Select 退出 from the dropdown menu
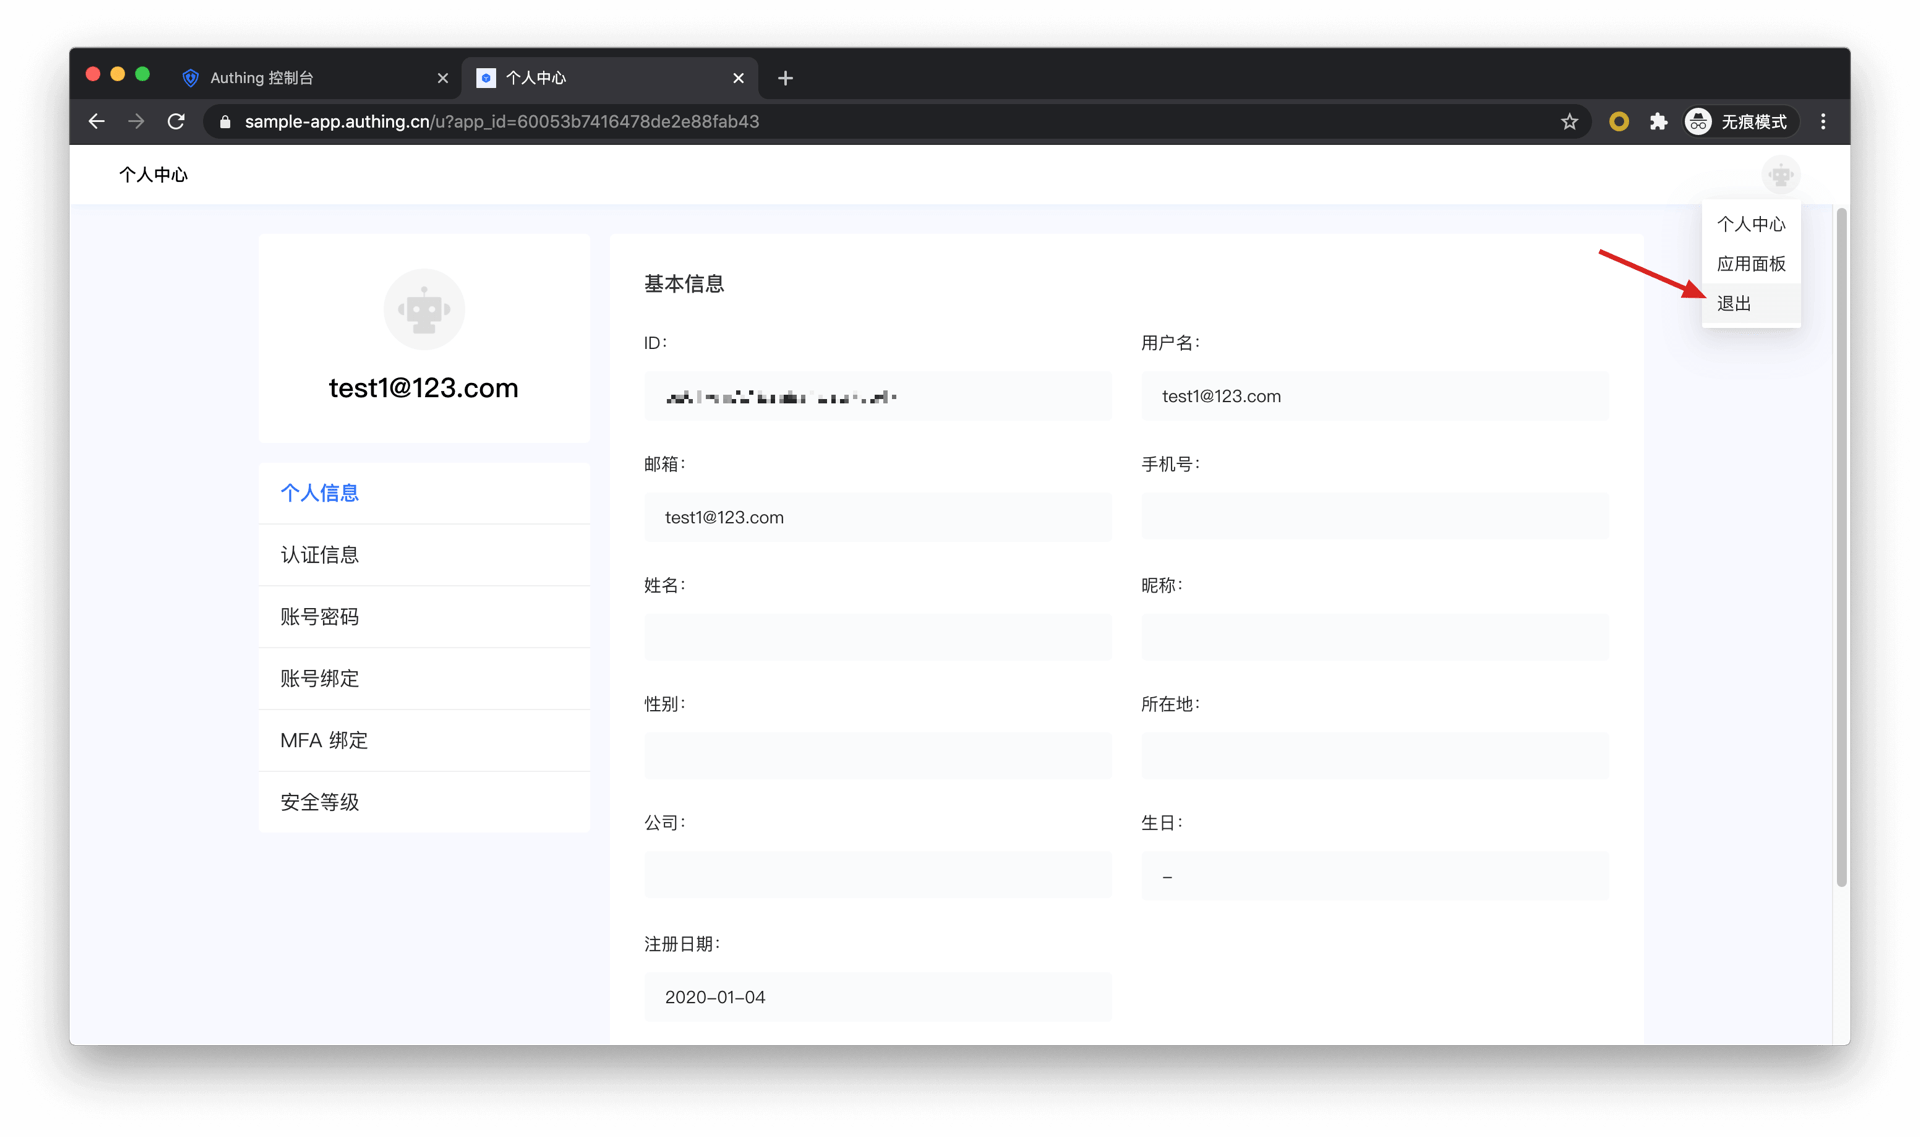1920x1137 pixels. tap(1734, 303)
